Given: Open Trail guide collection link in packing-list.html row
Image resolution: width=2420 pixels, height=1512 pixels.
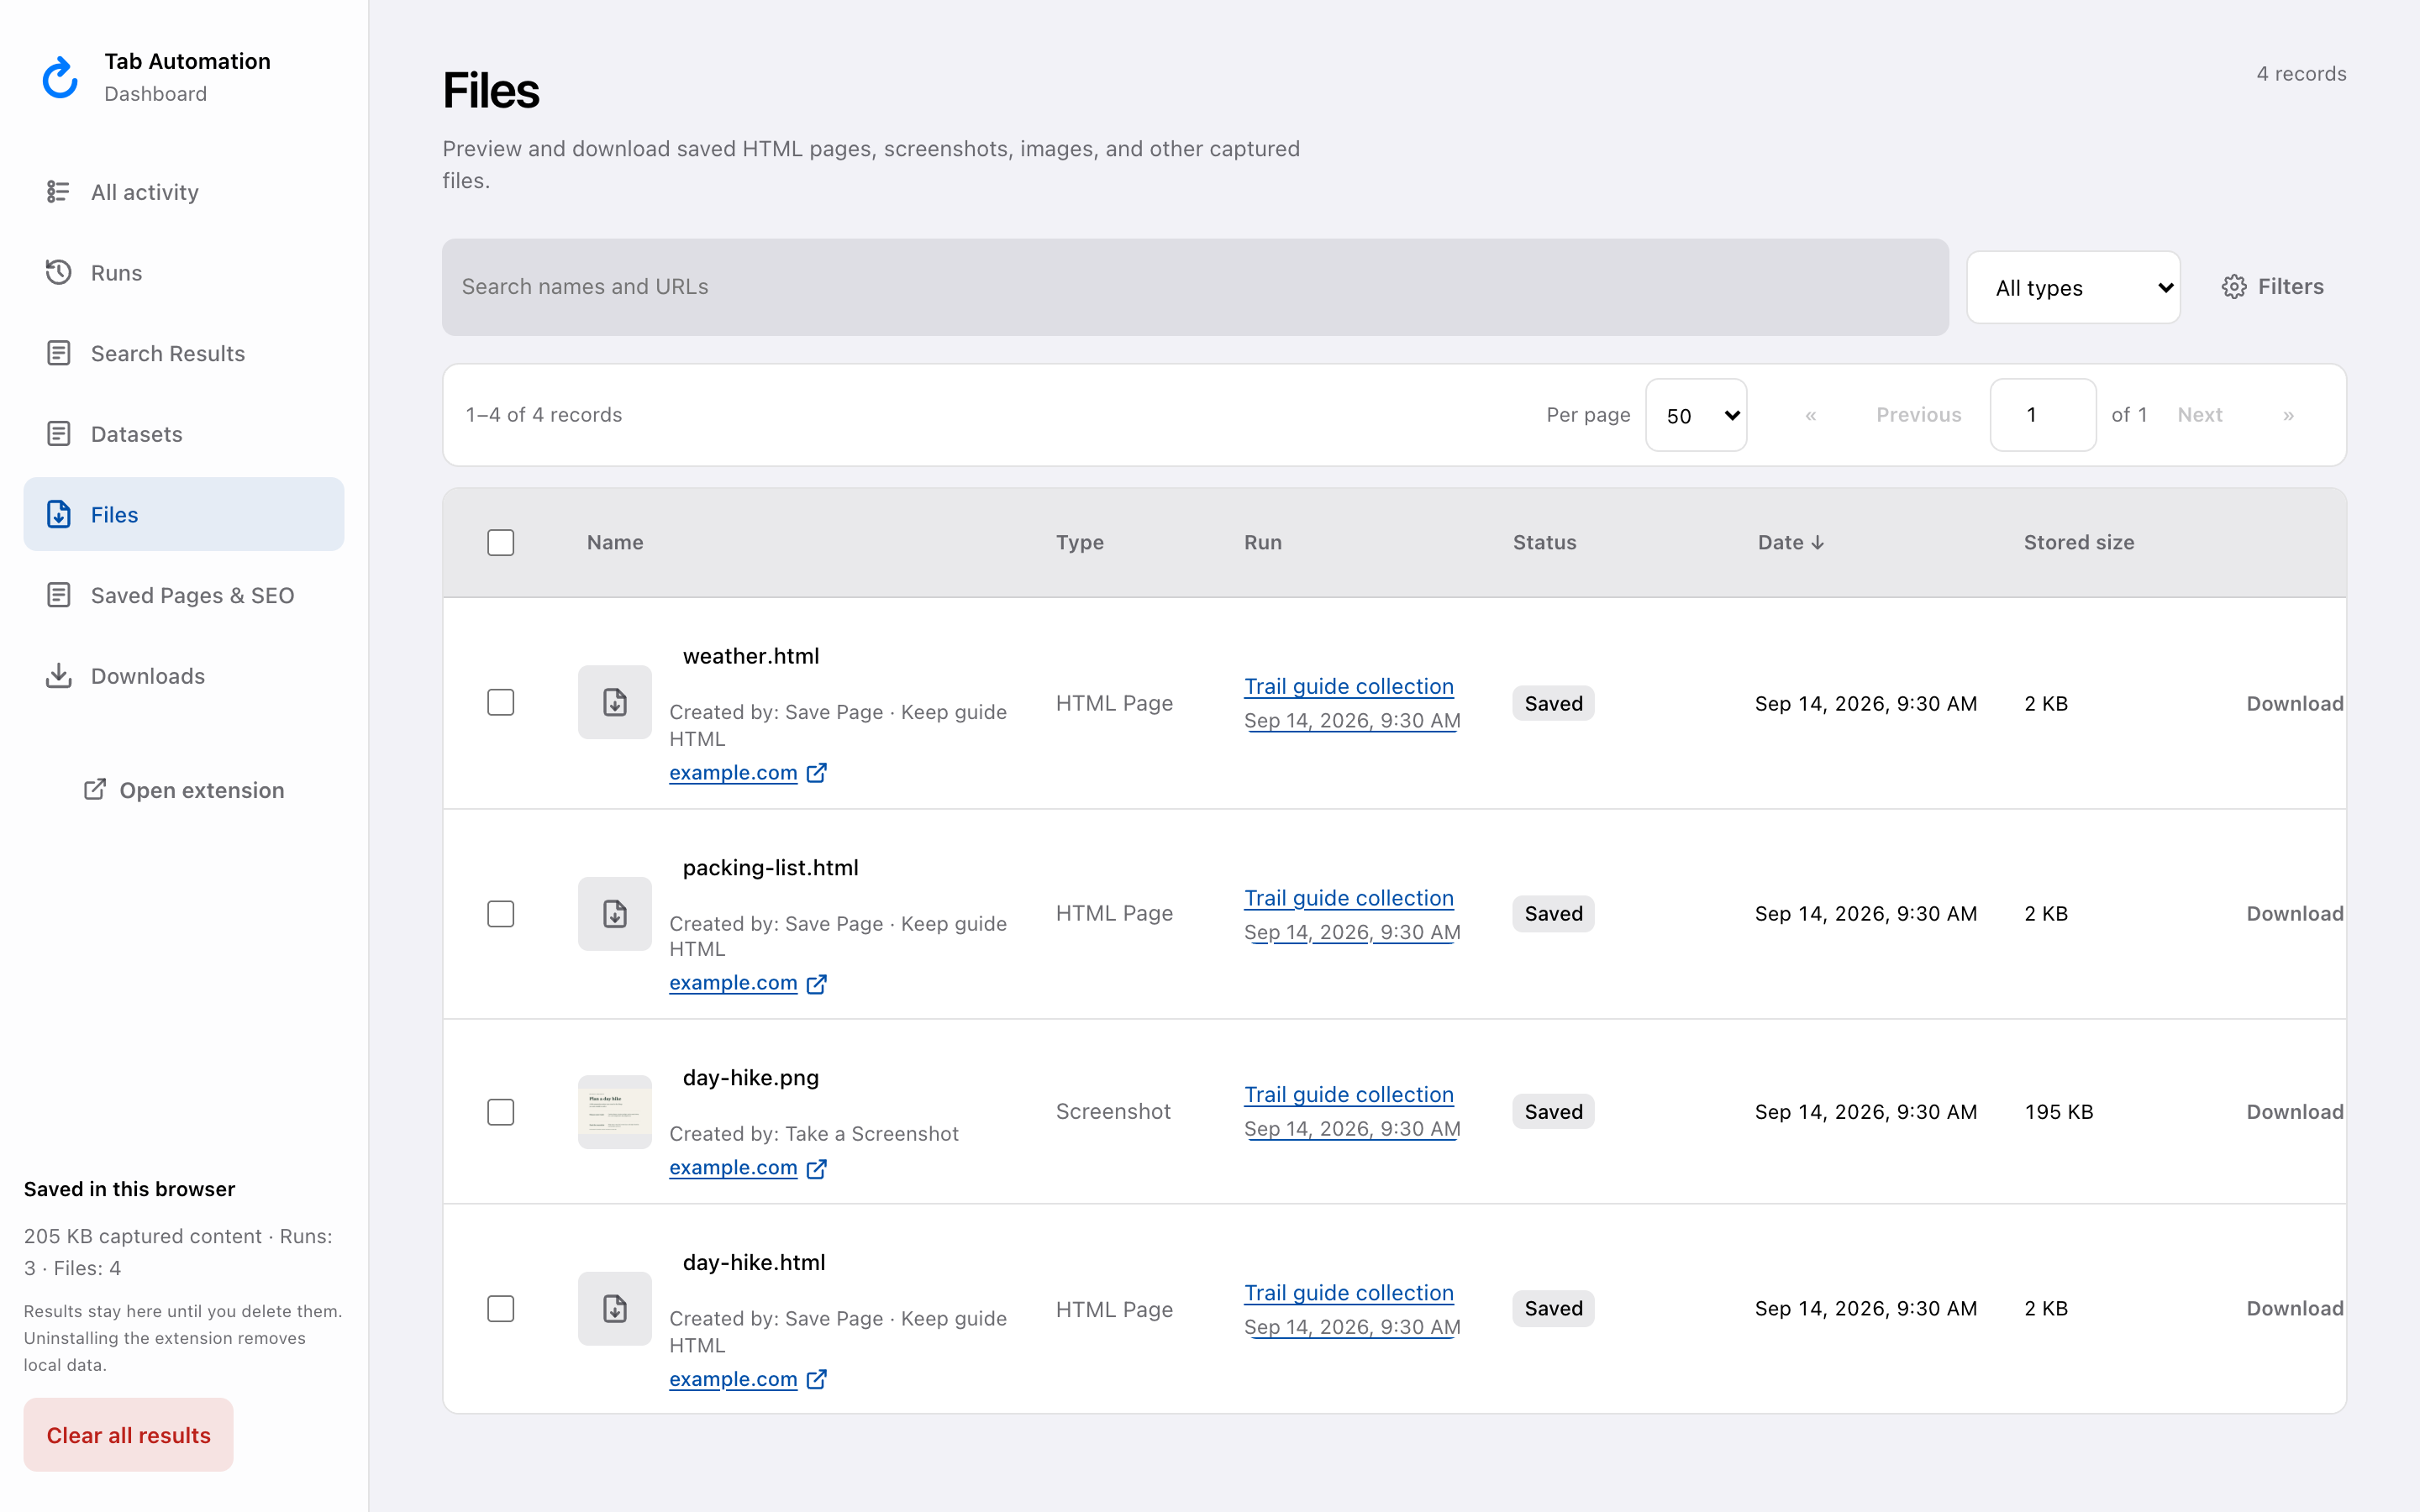Looking at the screenshot, I should click(1349, 898).
